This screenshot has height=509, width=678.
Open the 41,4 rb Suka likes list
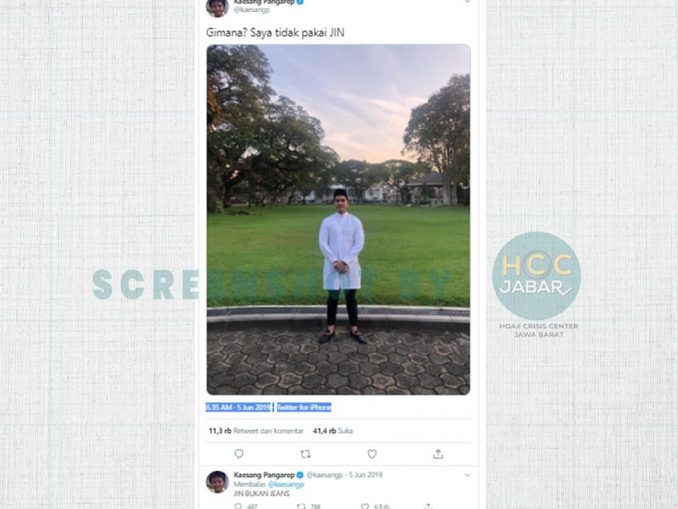pyautogui.click(x=333, y=431)
